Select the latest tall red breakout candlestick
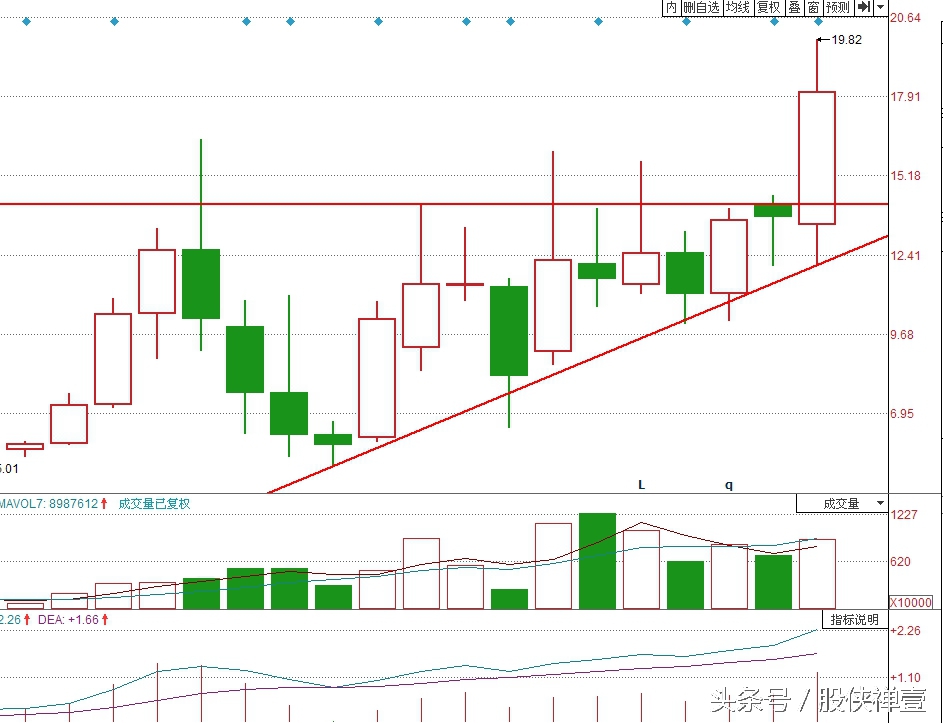Image resolution: width=943 pixels, height=723 pixels. (x=816, y=157)
